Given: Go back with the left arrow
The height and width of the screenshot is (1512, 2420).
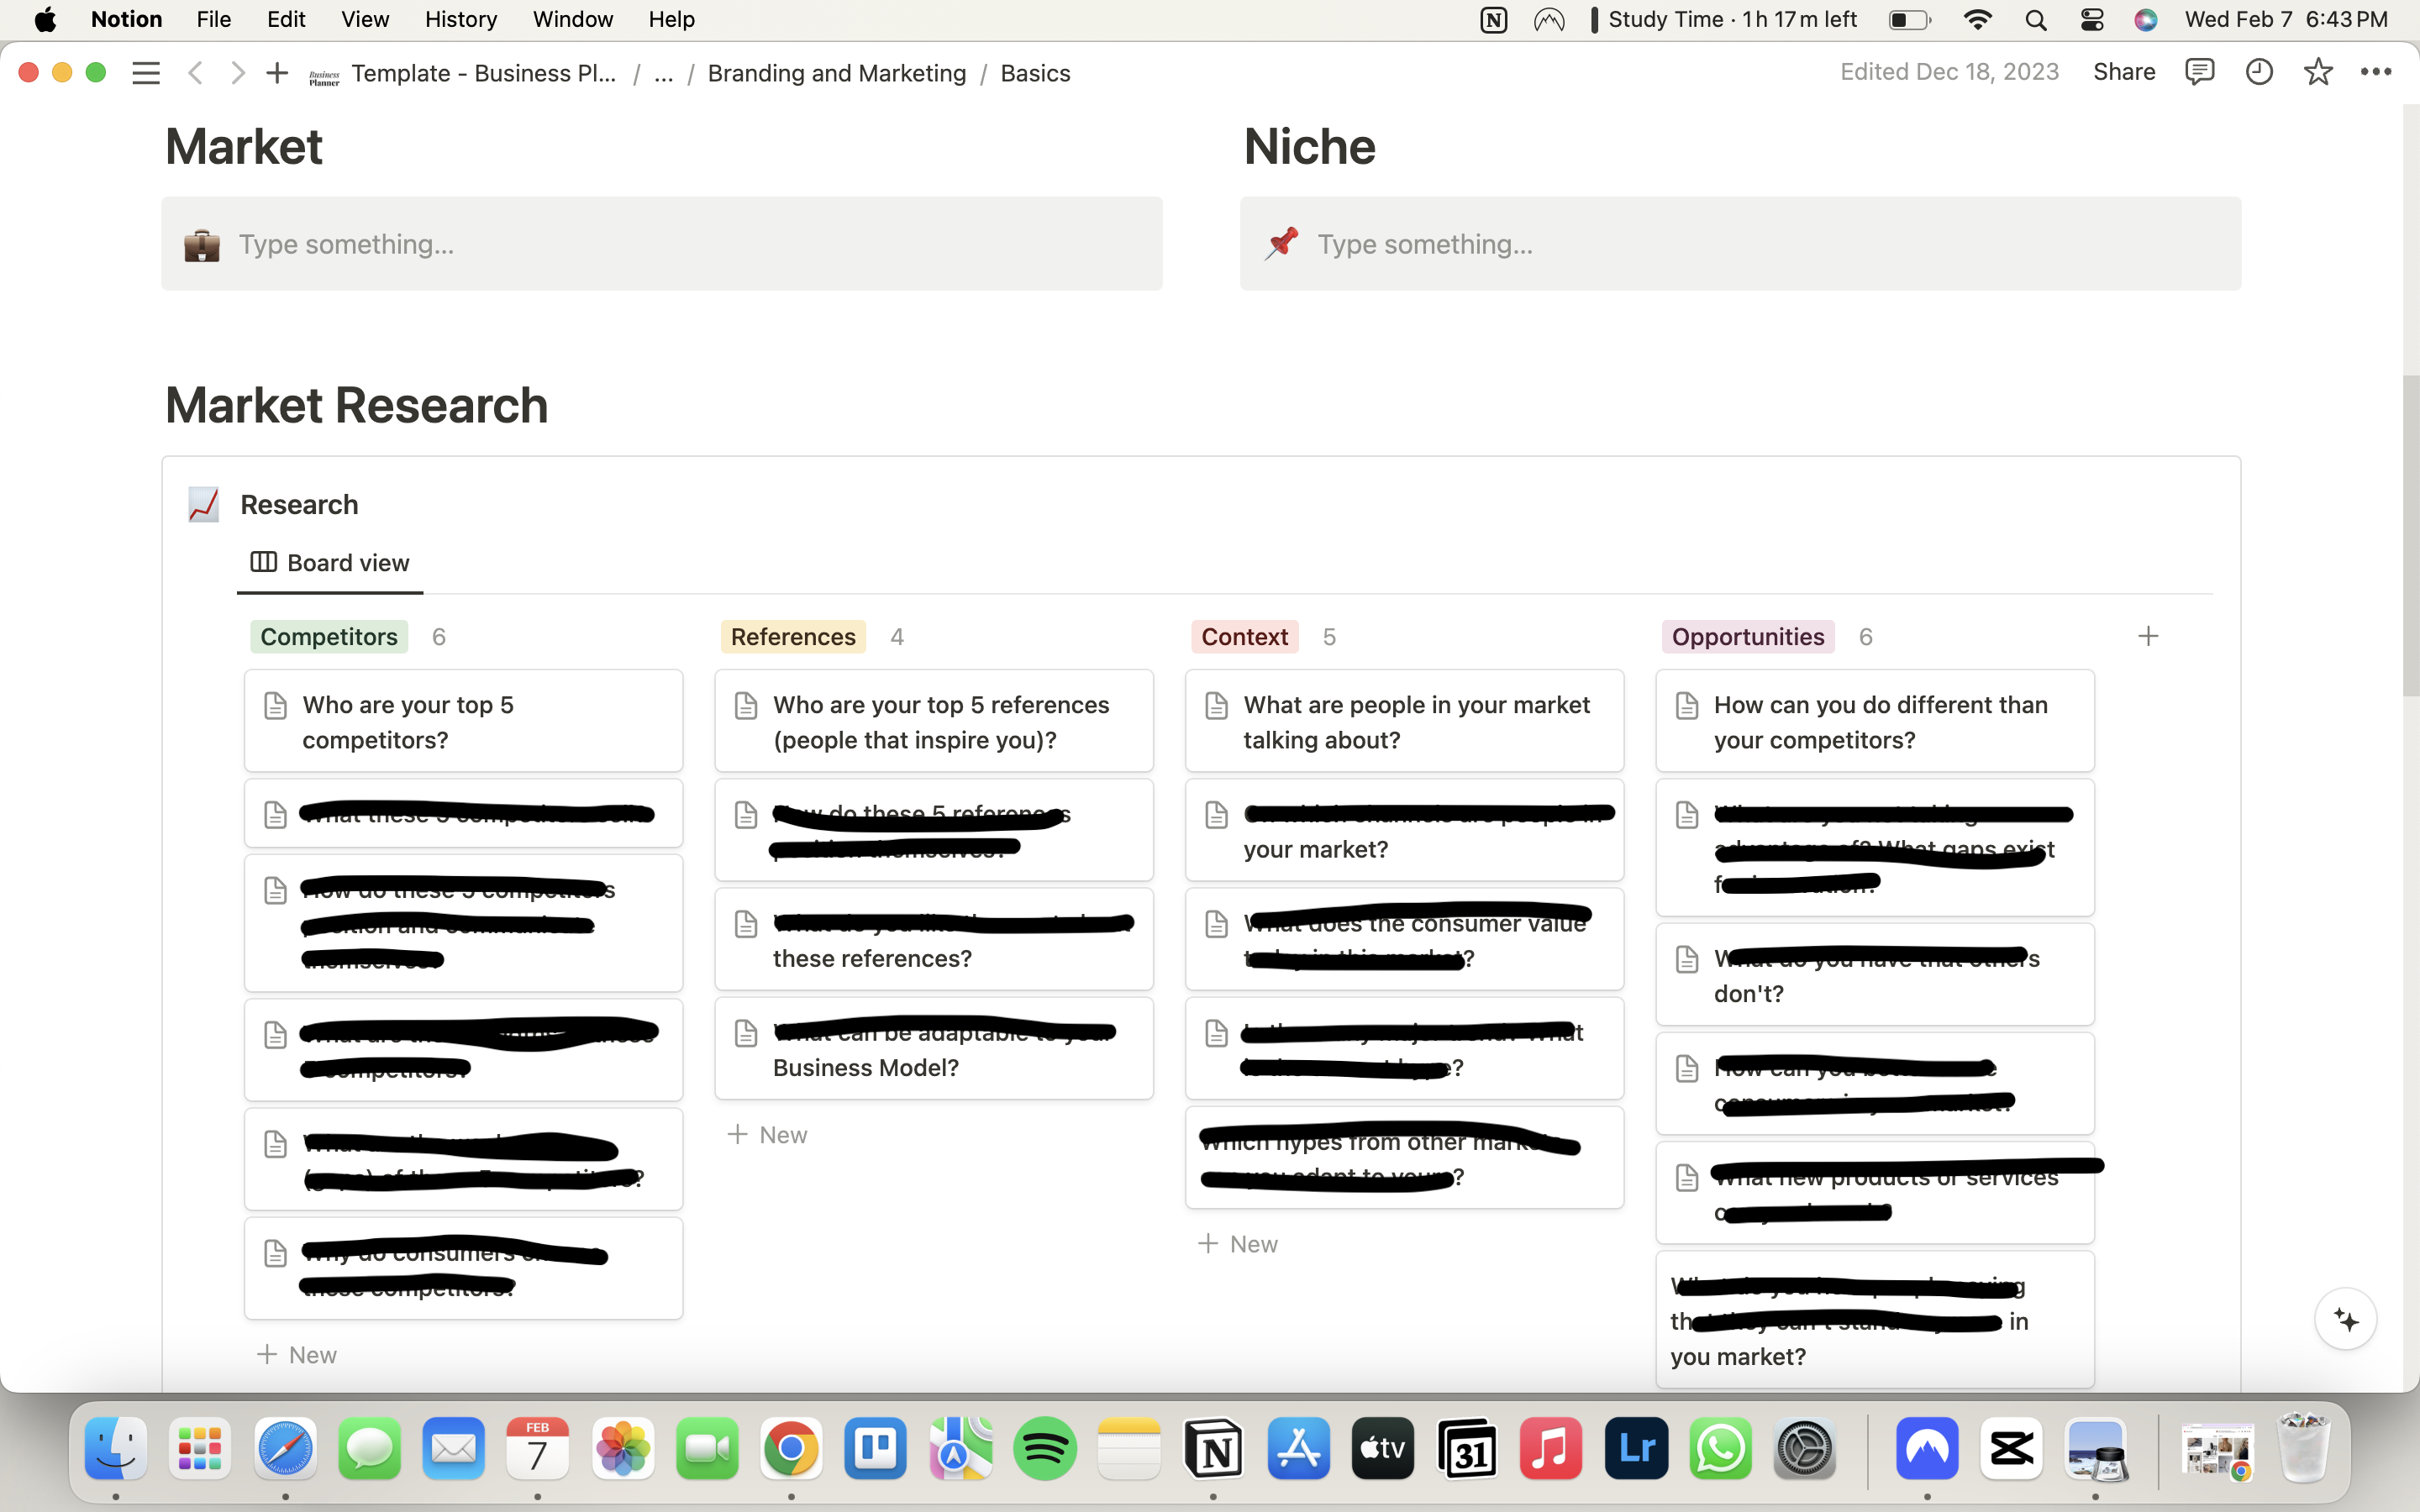Looking at the screenshot, I should point(196,73).
